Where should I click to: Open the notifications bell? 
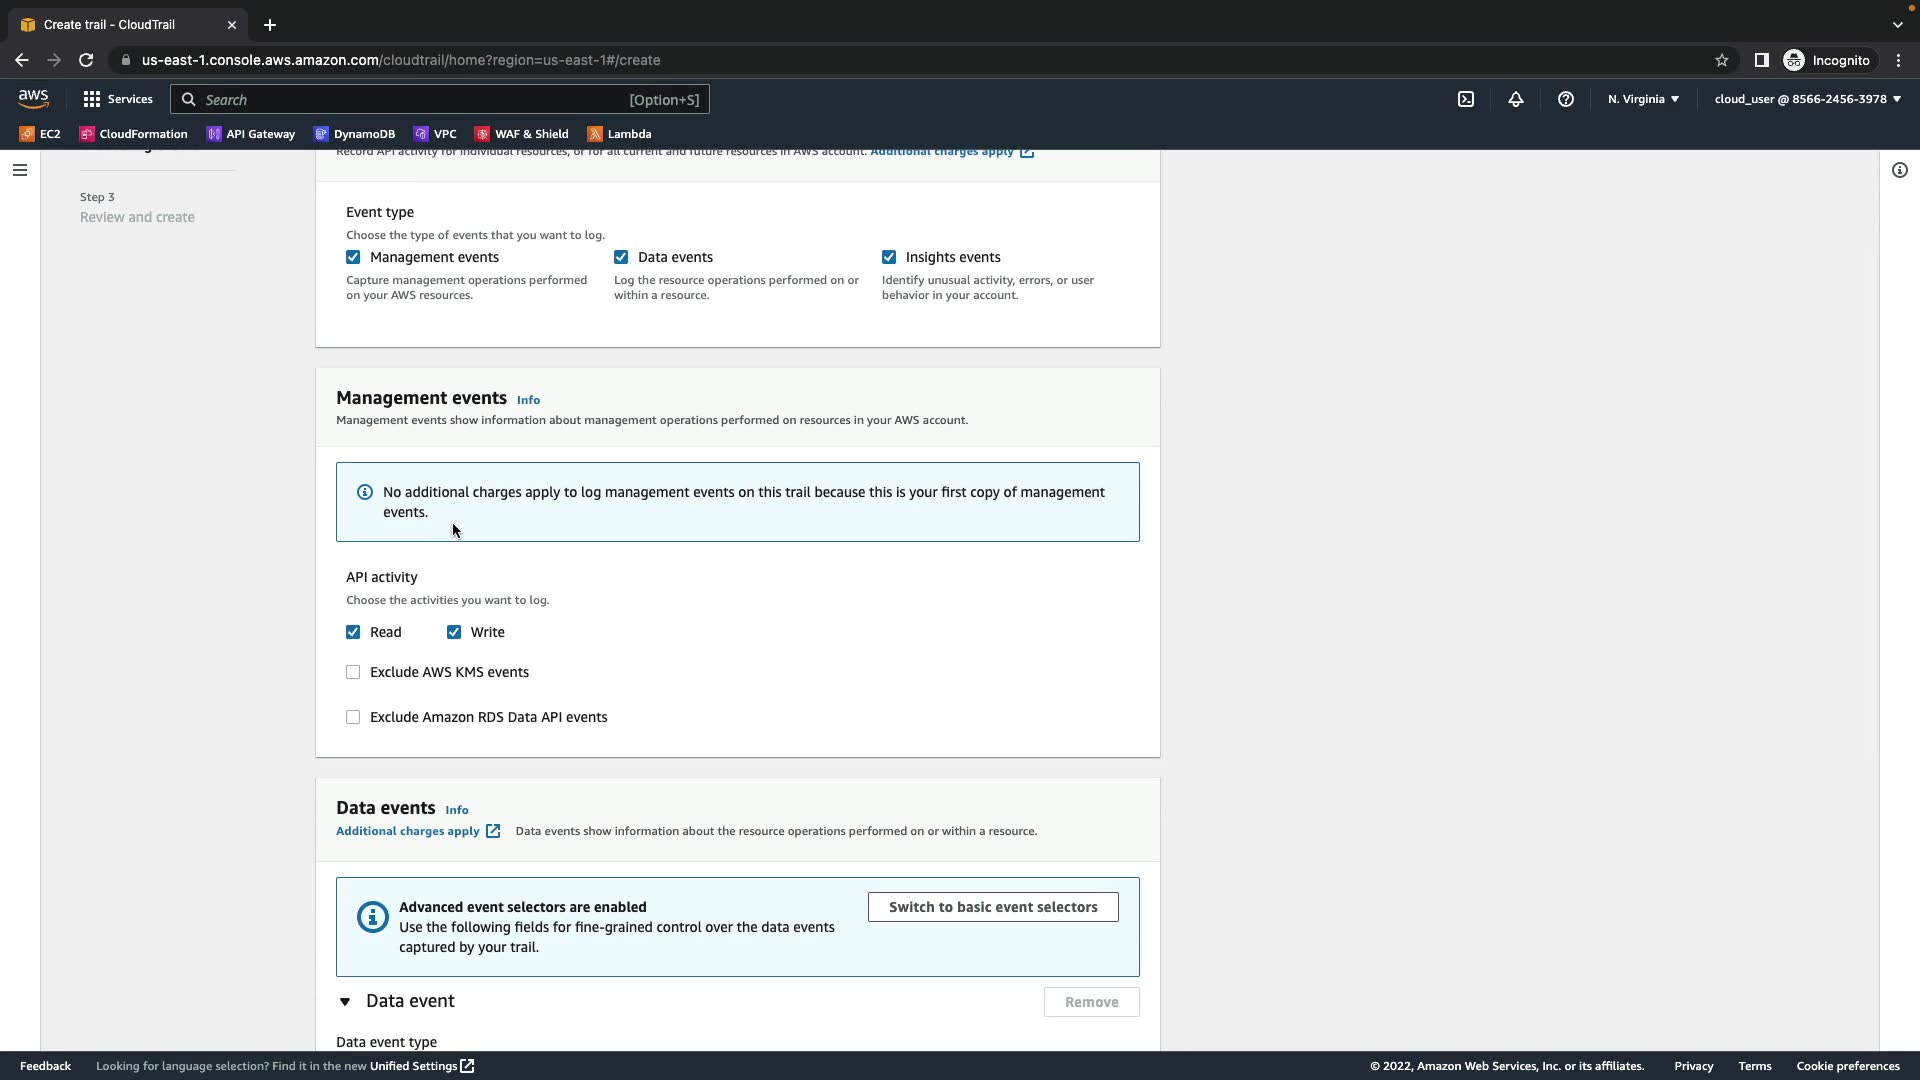tap(1515, 99)
